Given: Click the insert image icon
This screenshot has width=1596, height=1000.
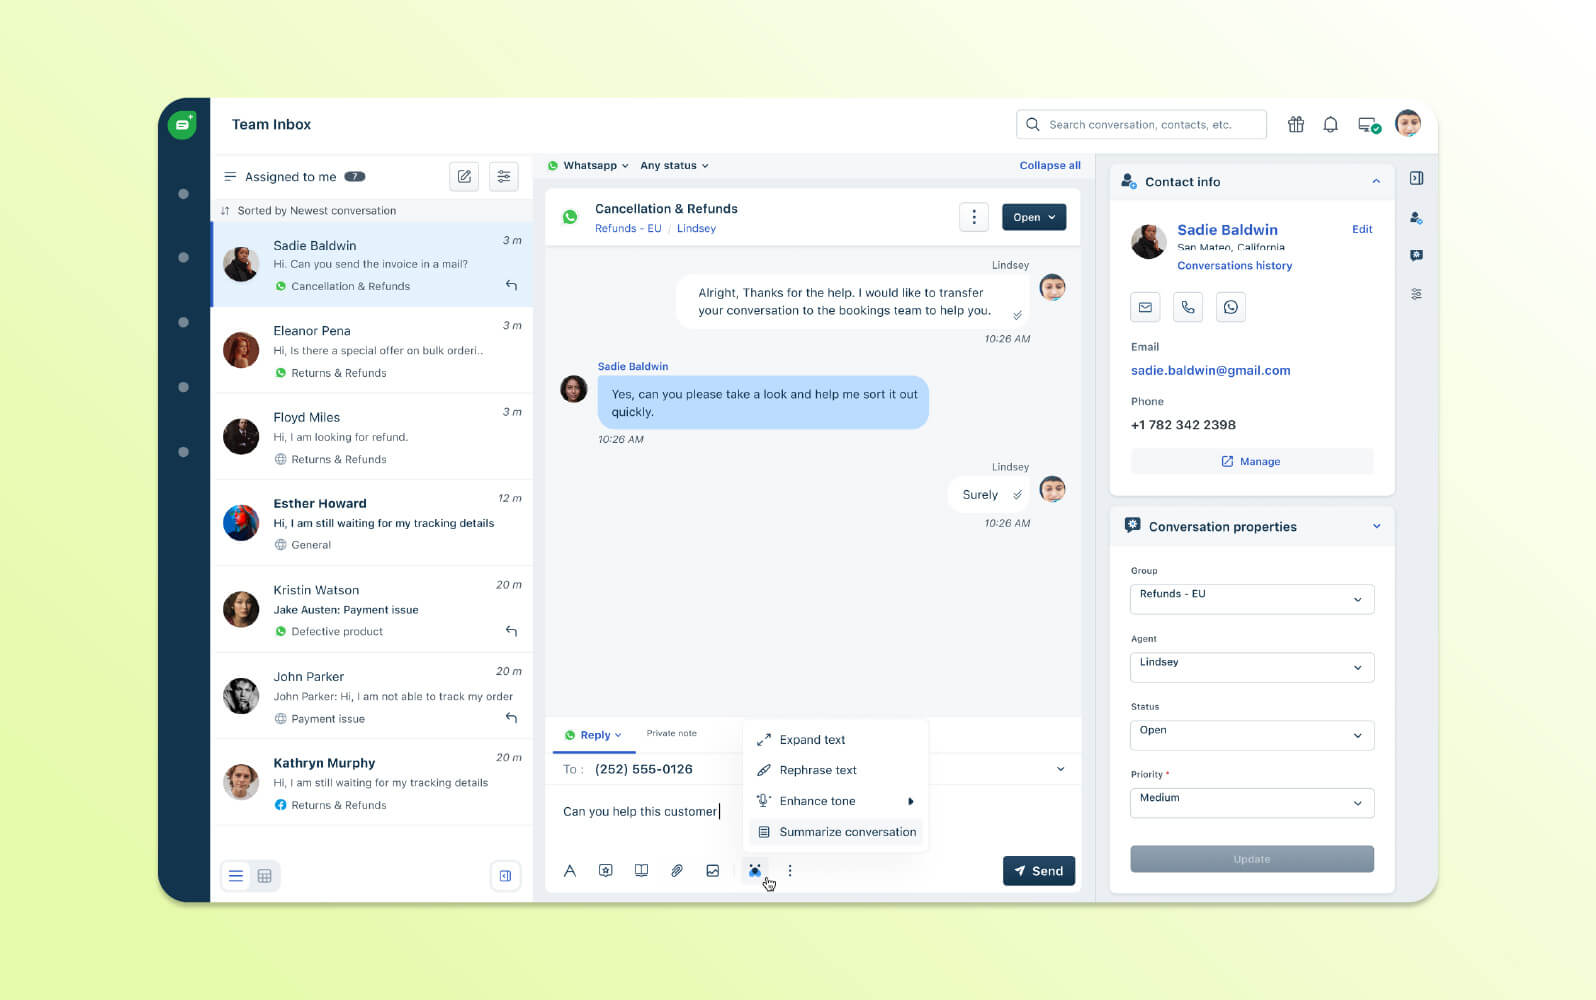Looking at the screenshot, I should (713, 871).
